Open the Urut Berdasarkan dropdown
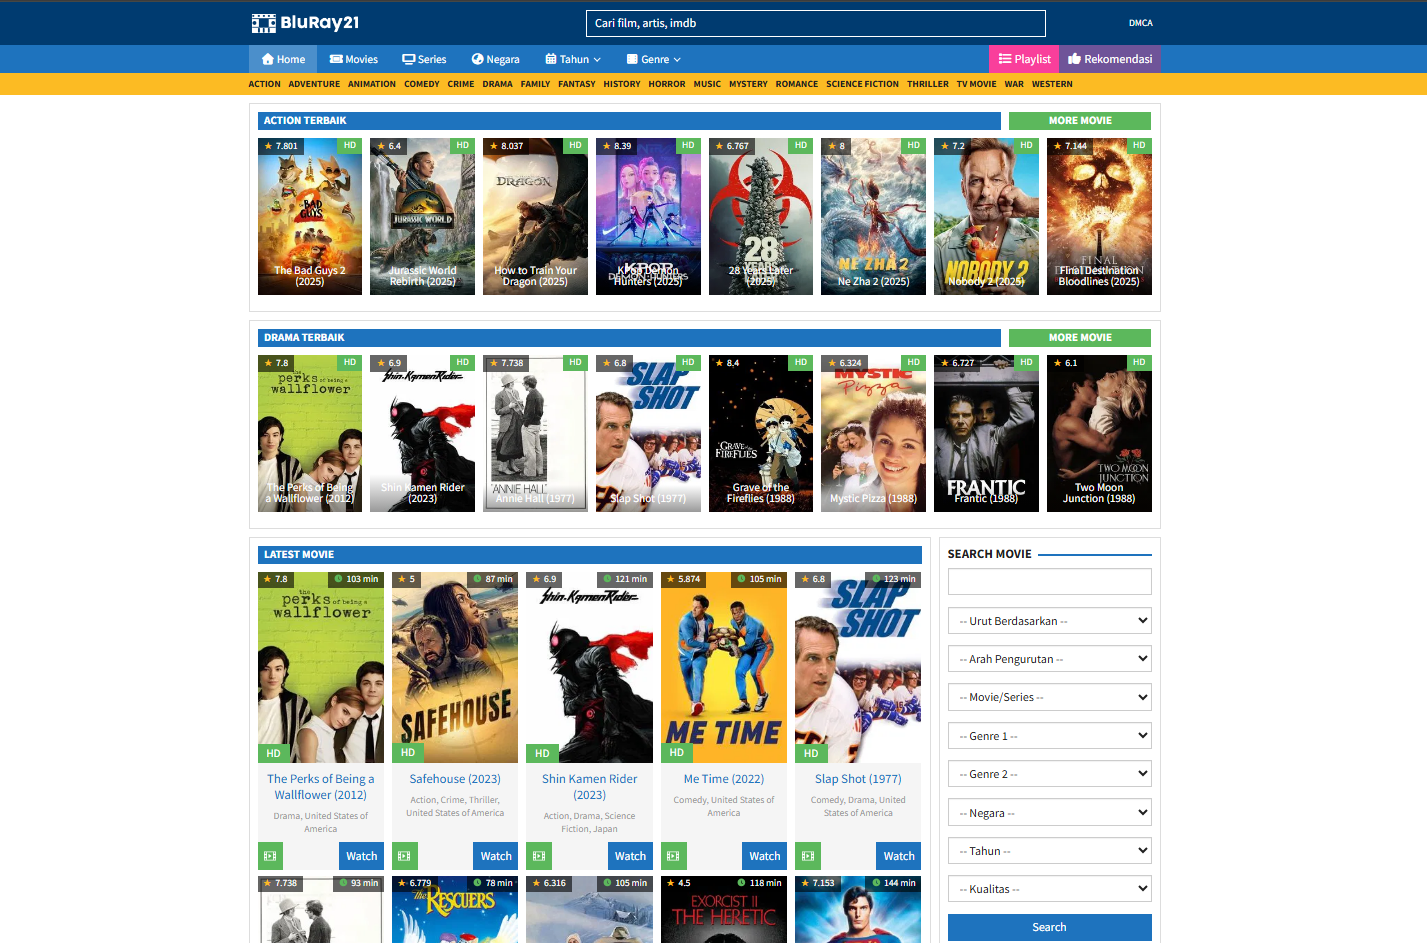1427x943 pixels. (1049, 621)
